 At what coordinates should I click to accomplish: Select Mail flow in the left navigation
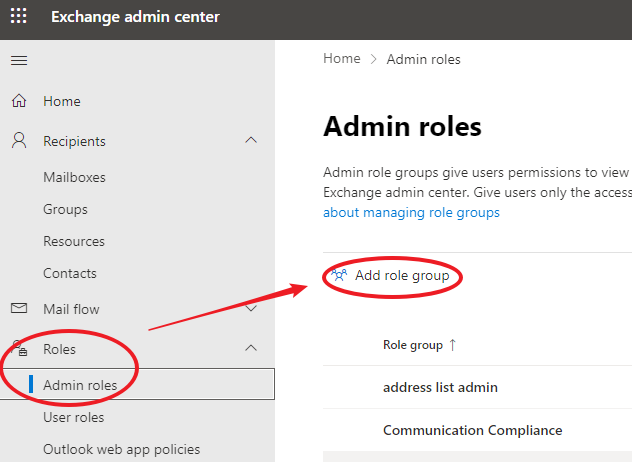71,309
